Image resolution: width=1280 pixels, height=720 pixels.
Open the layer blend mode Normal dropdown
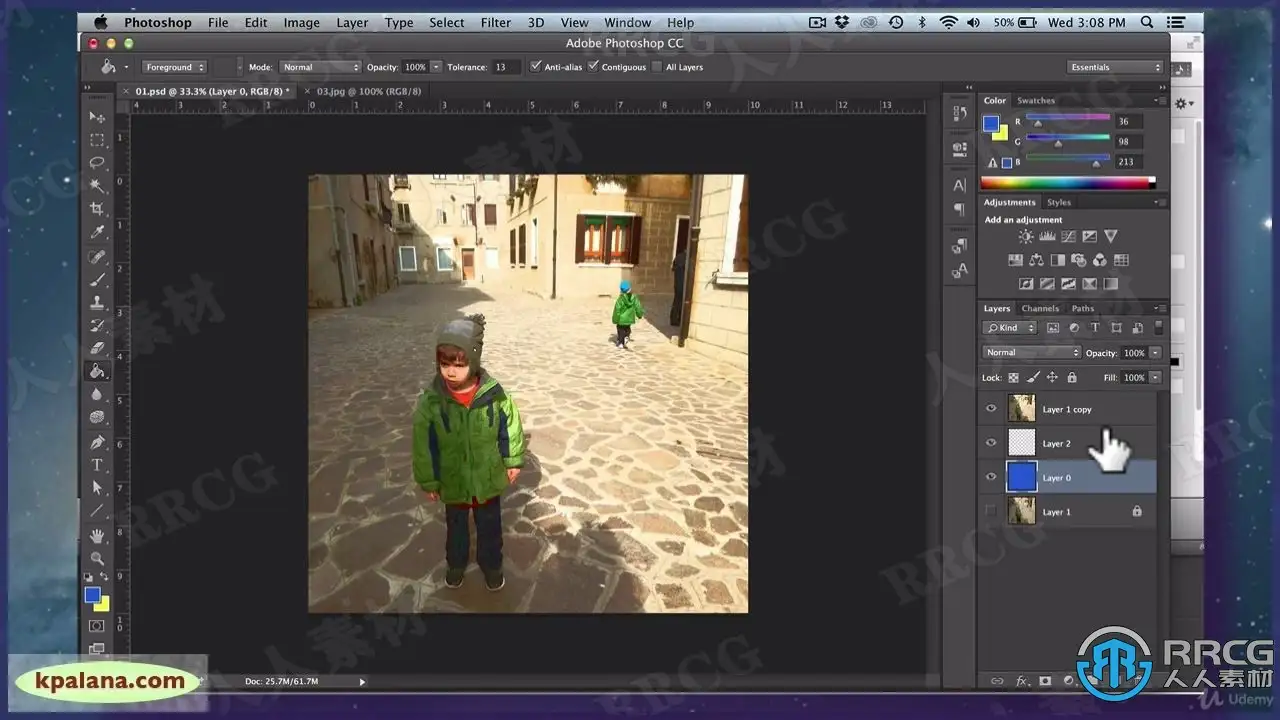(x=1032, y=352)
